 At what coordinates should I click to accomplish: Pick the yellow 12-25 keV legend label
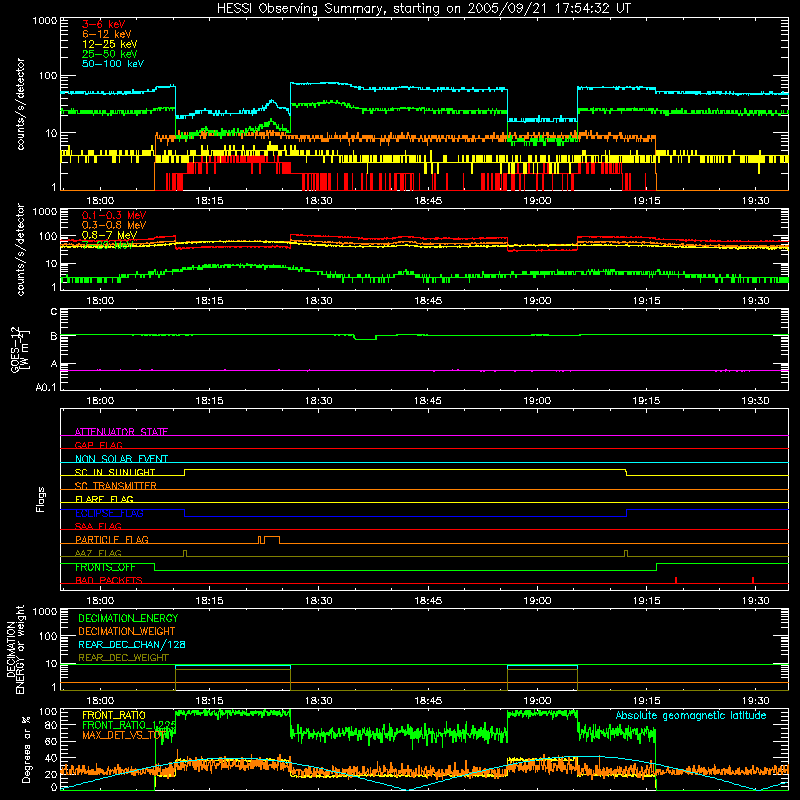110,44
